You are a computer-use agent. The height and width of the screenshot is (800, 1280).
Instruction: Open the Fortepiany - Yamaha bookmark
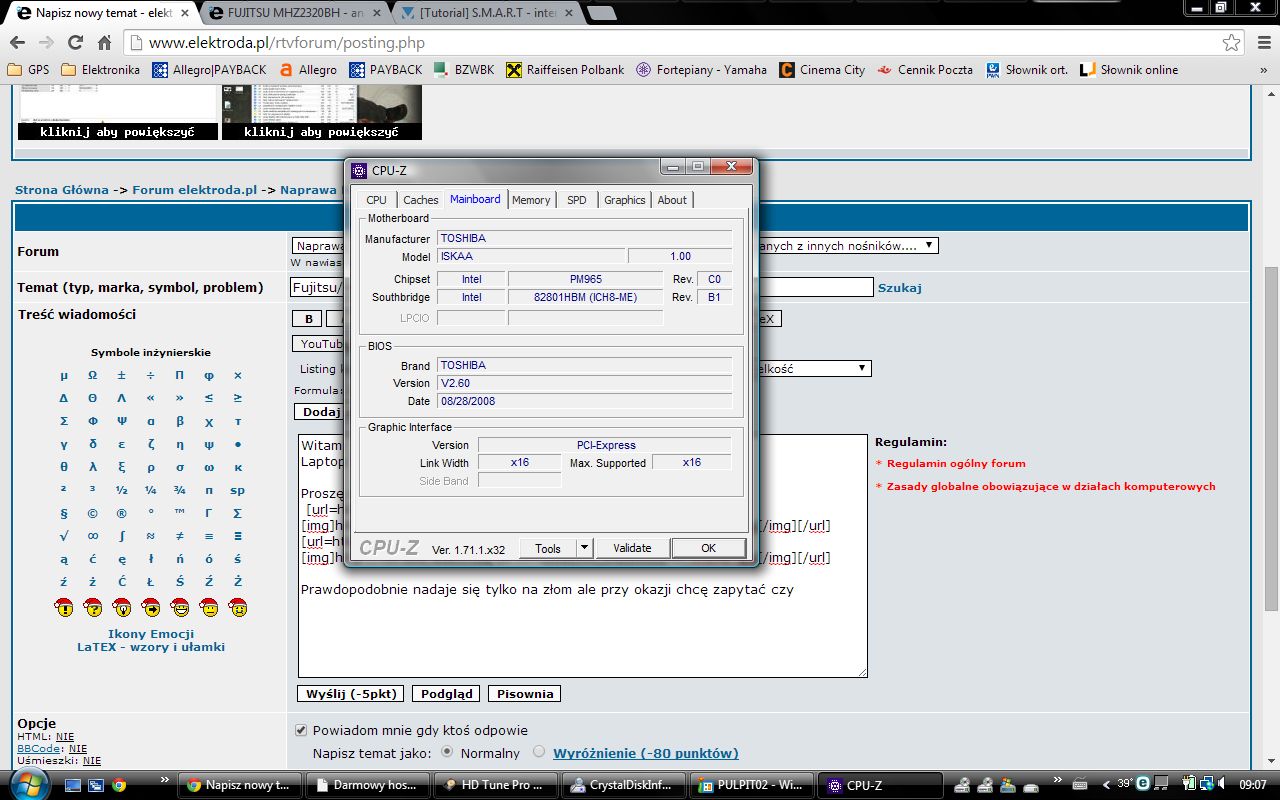pyautogui.click(x=702, y=70)
